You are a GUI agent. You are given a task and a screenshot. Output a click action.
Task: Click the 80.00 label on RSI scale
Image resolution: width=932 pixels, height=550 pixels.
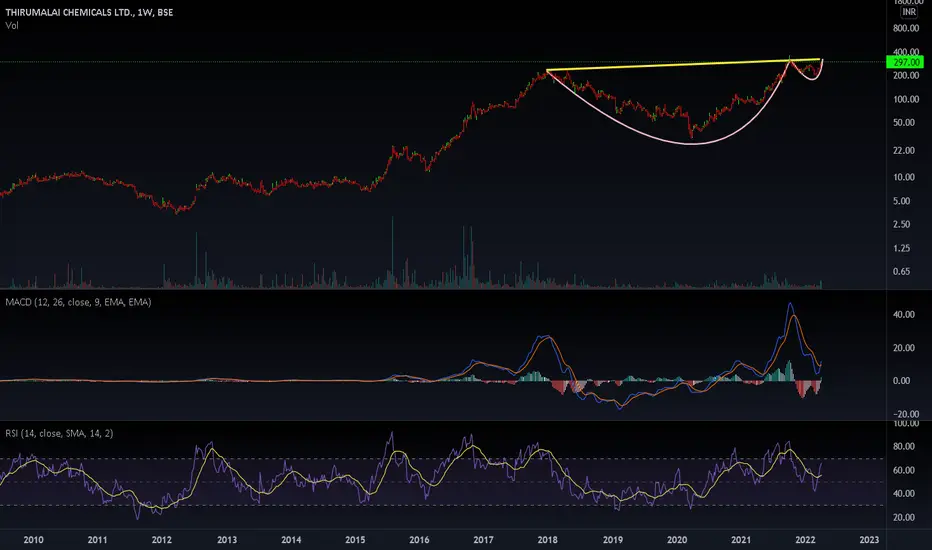[903, 447]
